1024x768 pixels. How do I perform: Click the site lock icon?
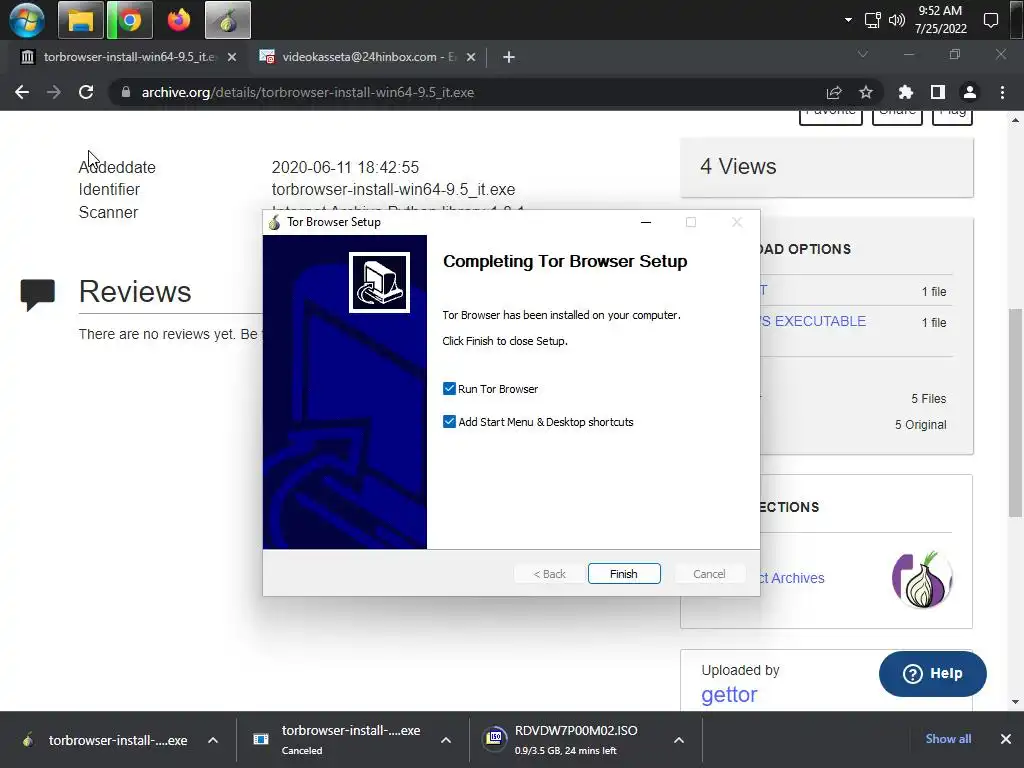125,92
